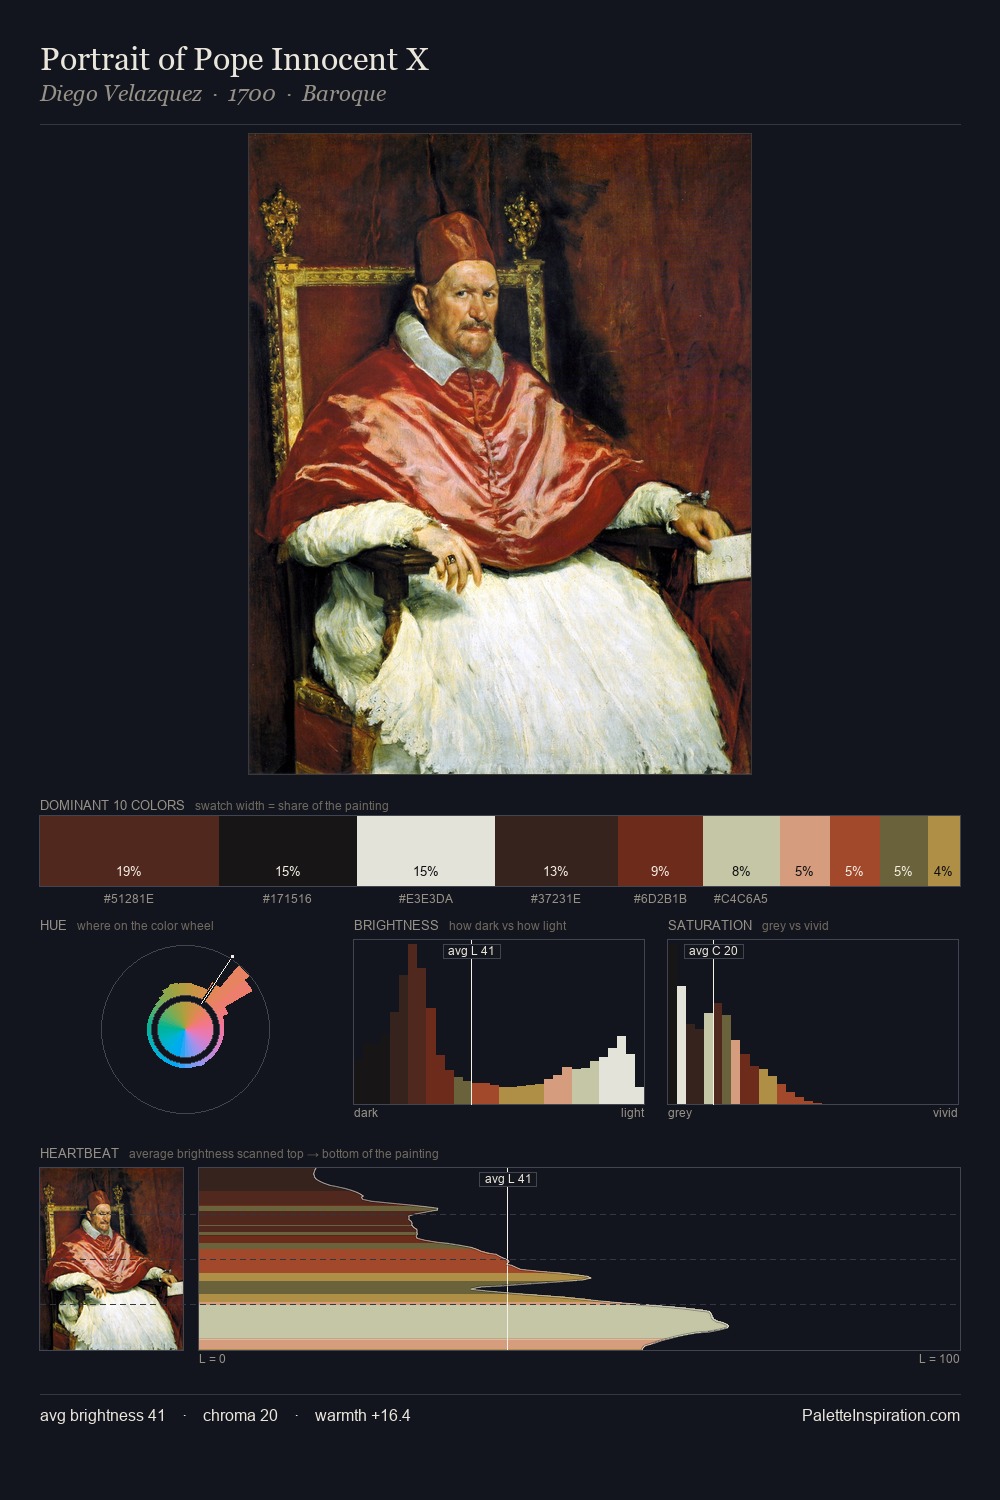Click the HEARTBEAT section heading
1000x1500 pixels.
pyautogui.click(x=79, y=1153)
